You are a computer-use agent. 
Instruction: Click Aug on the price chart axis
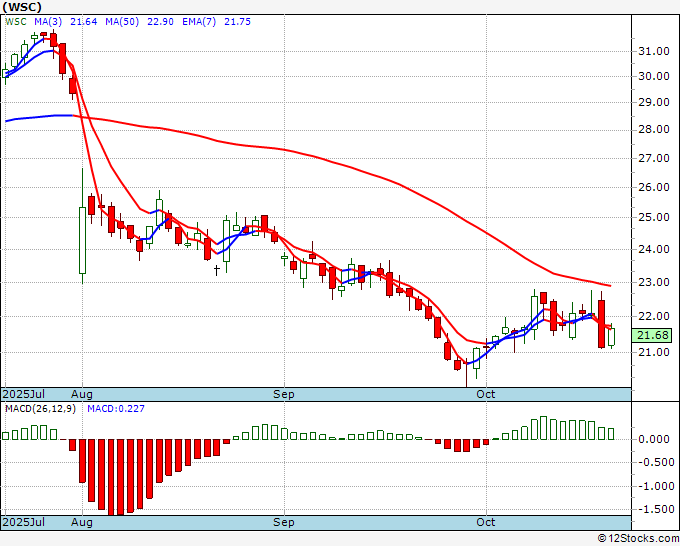pyautogui.click(x=82, y=394)
